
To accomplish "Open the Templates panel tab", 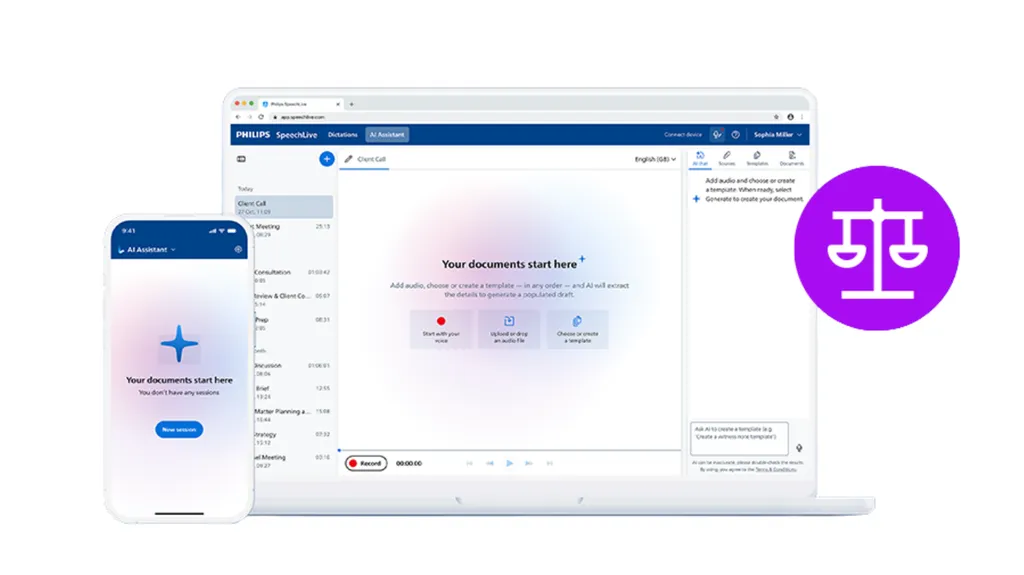I will point(757,159).
